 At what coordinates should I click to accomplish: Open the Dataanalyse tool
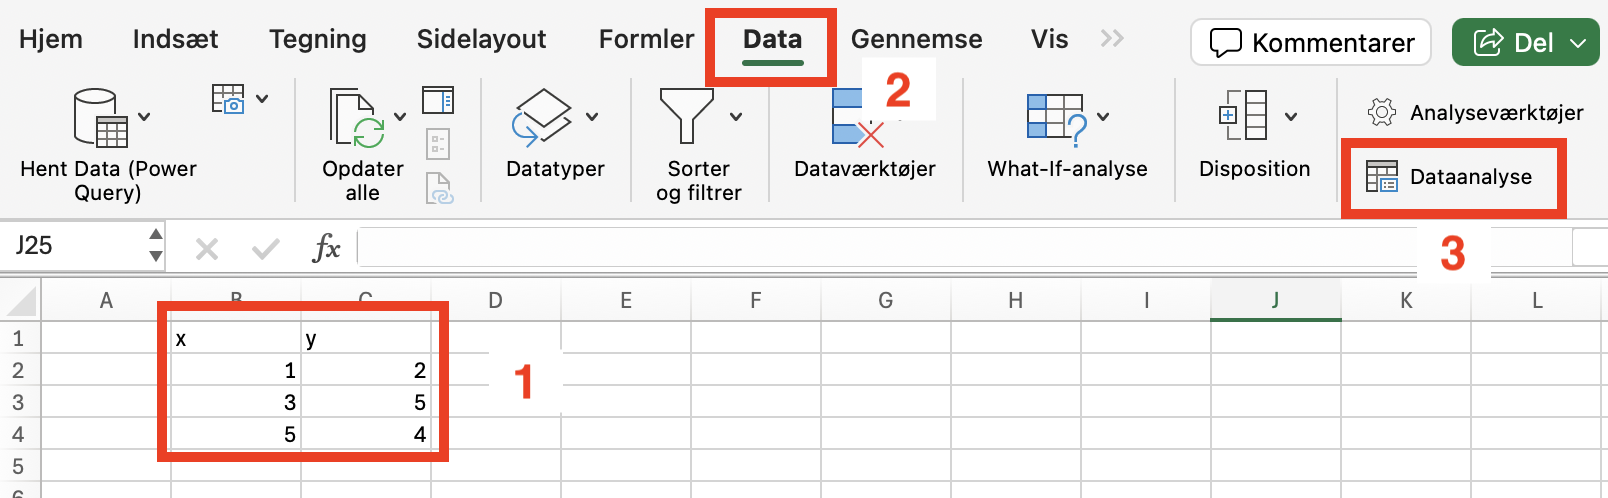(x=1449, y=177)
